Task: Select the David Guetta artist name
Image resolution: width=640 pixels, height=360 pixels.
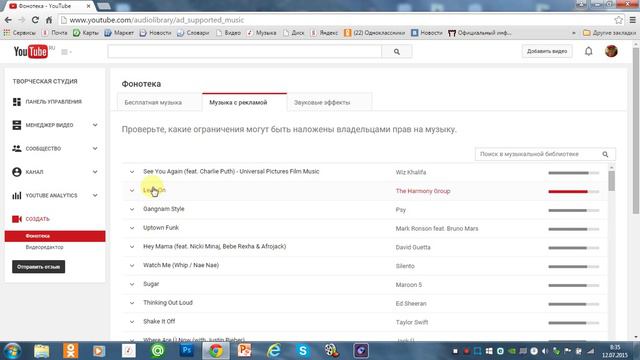Action: 413,247
